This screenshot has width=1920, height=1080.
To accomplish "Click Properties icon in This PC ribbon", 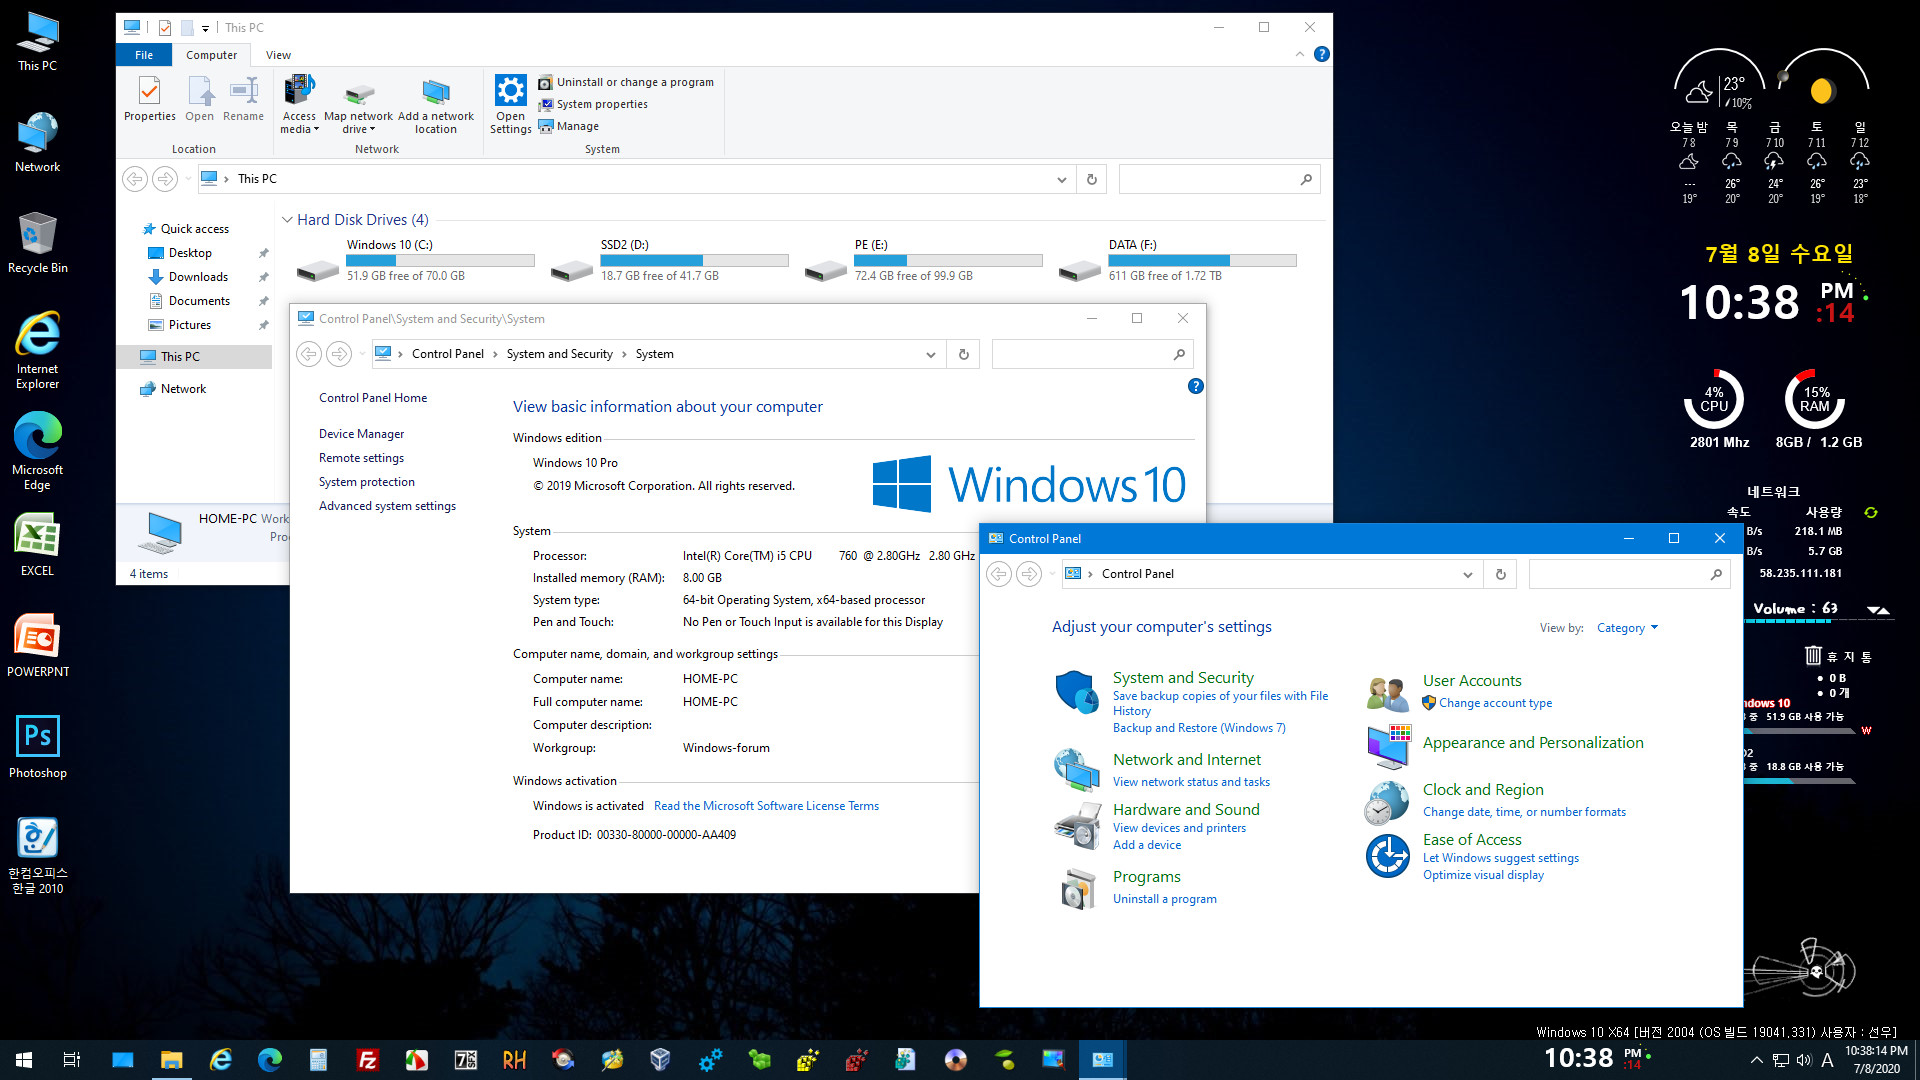I will pyautogui.click(x=149, y=91).
